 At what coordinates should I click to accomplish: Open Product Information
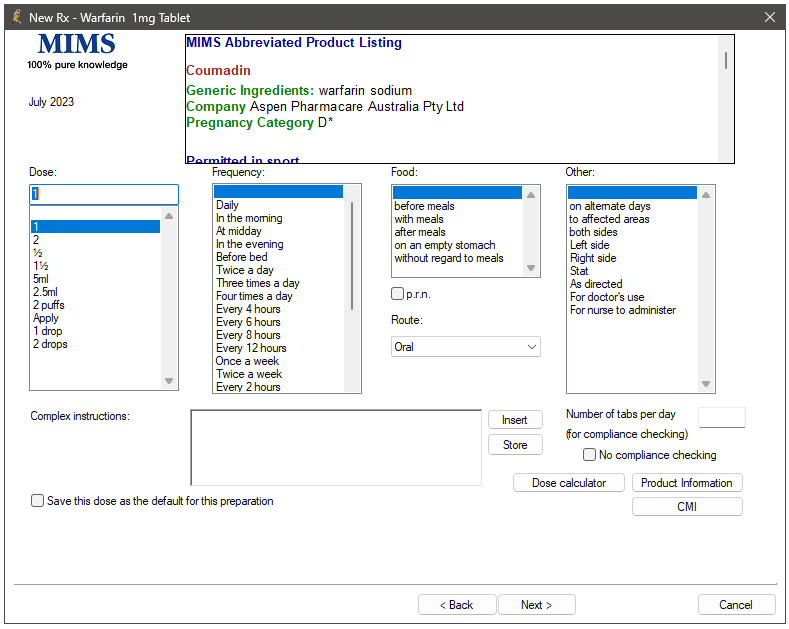(x=687, y=483)
